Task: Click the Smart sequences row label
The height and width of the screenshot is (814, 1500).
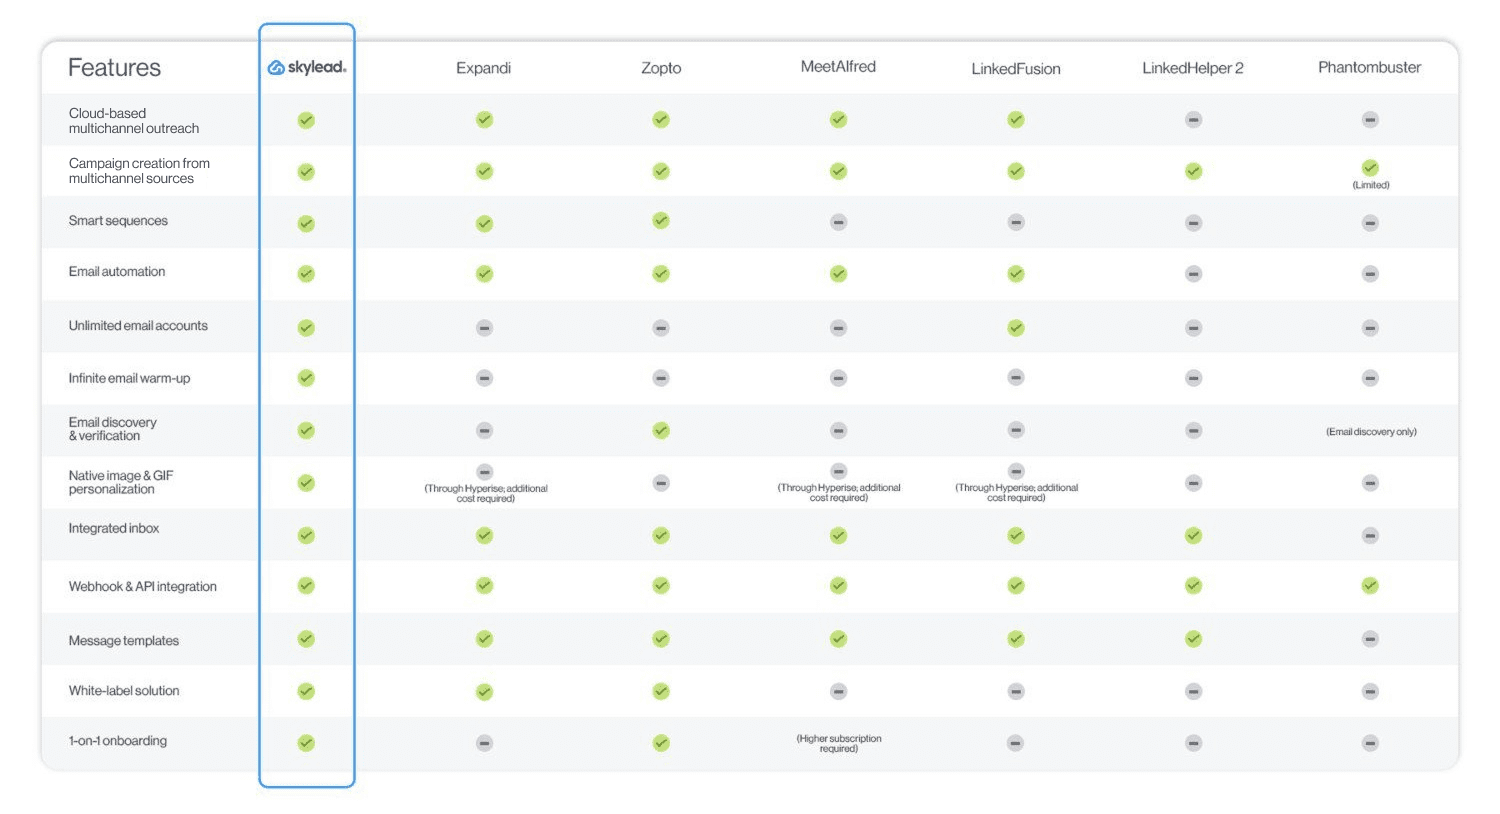Action: click(x=118, y=221)
